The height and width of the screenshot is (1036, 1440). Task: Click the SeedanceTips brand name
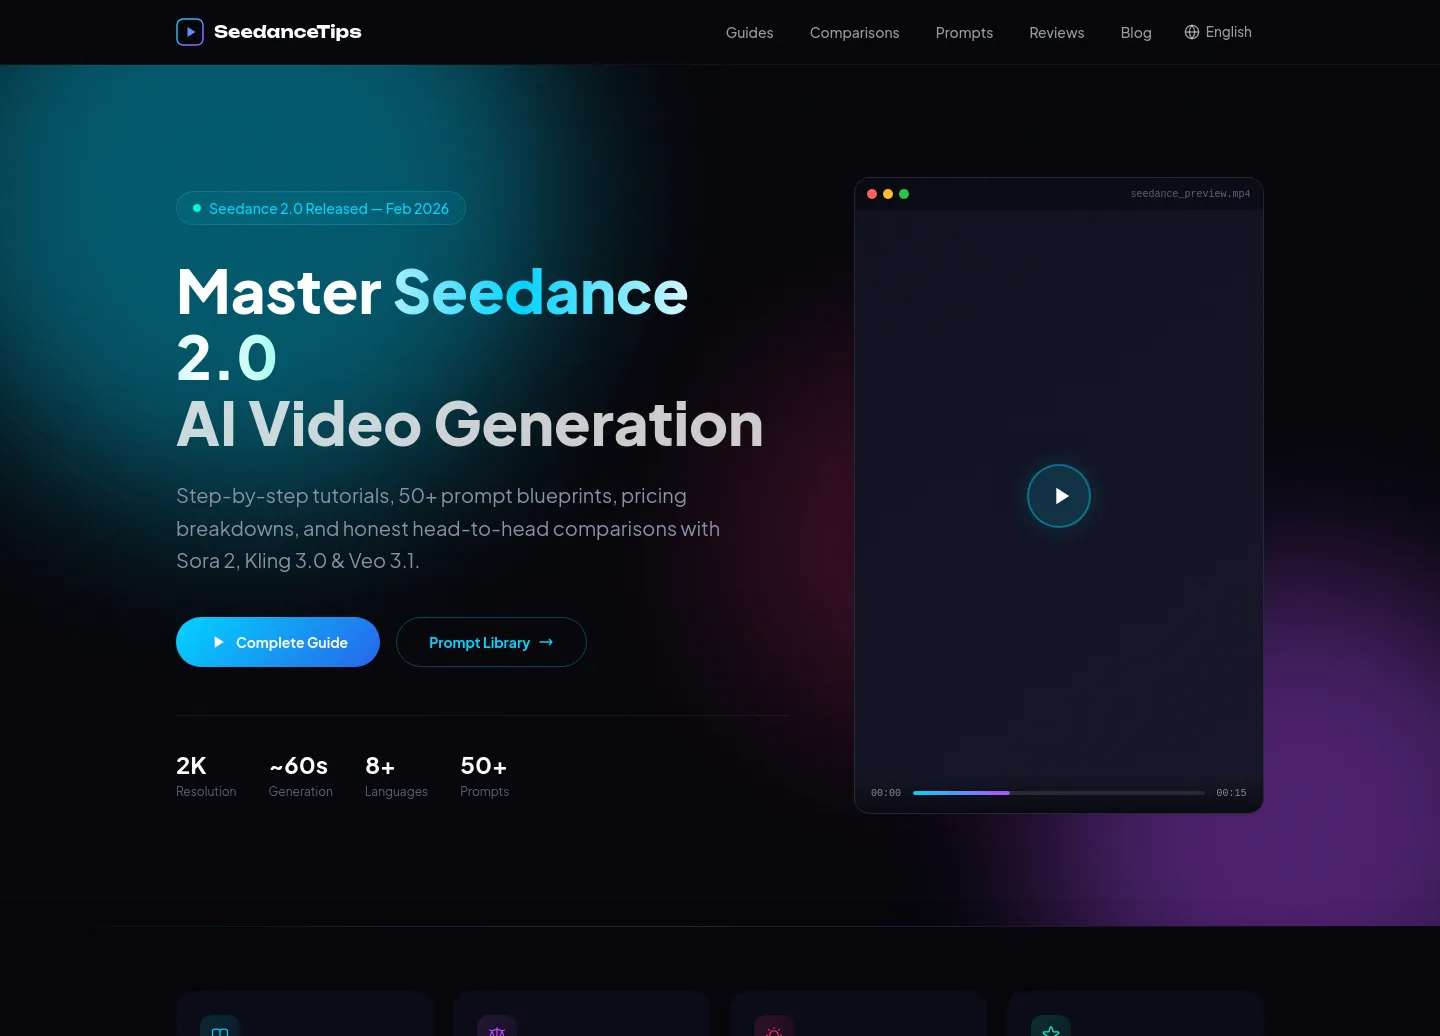(x=288, y=32)
